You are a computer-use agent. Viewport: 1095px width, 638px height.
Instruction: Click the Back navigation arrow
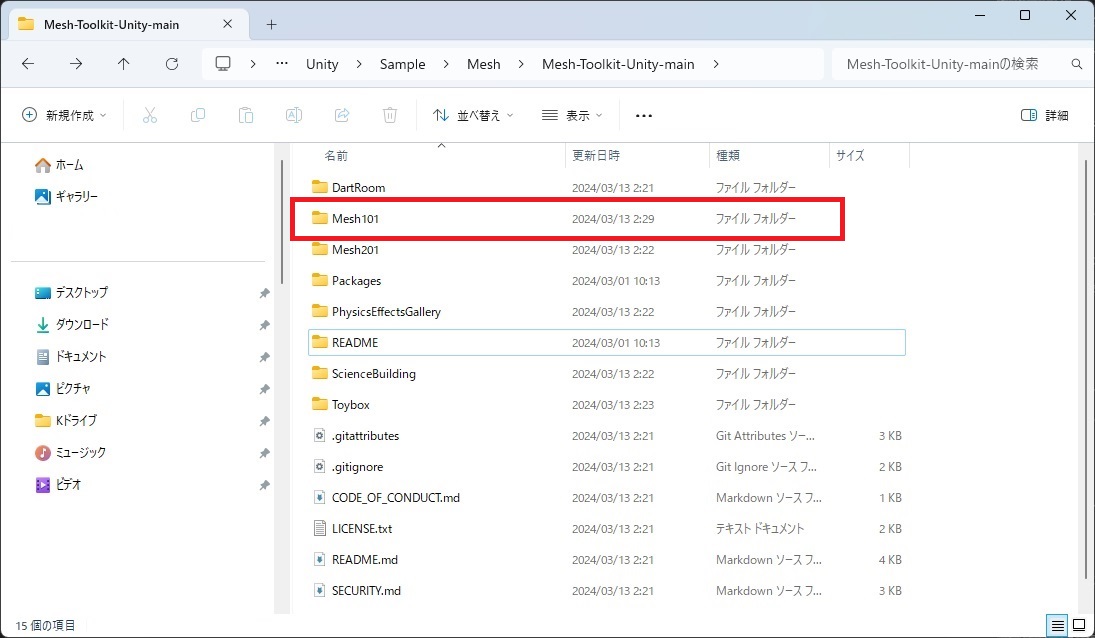(28, 64)
